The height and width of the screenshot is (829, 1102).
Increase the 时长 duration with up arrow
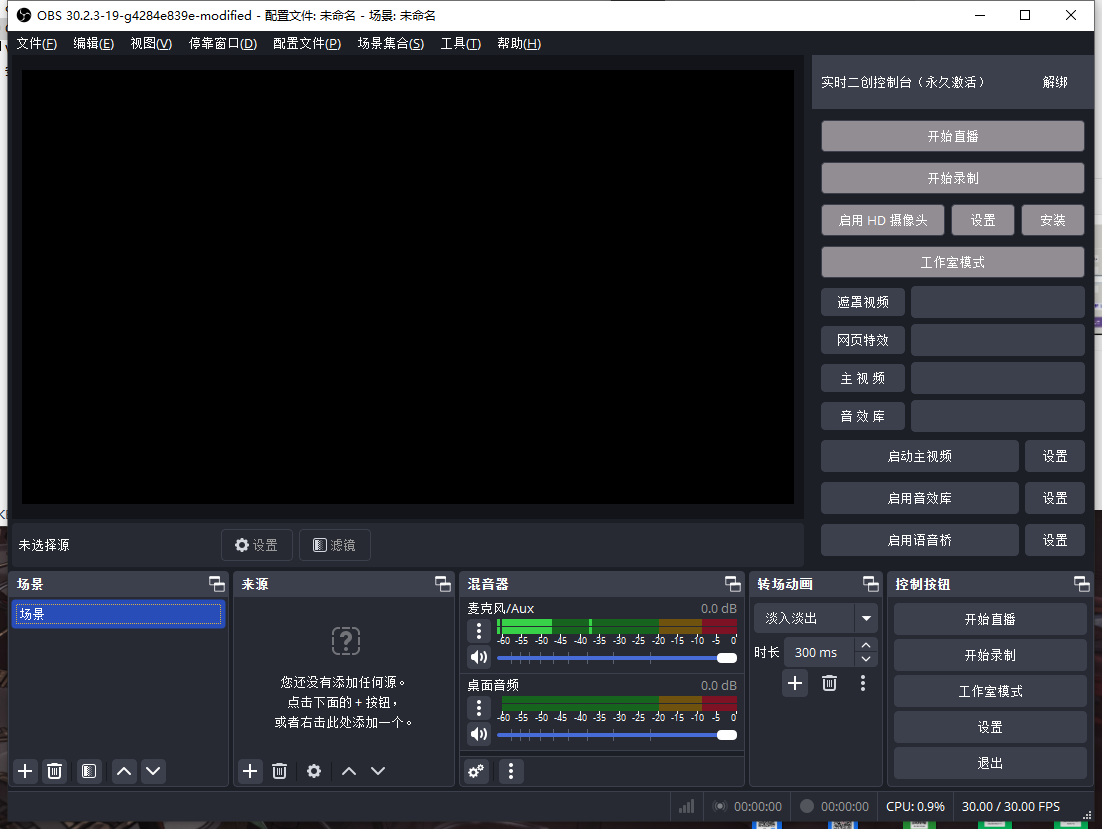866,646
